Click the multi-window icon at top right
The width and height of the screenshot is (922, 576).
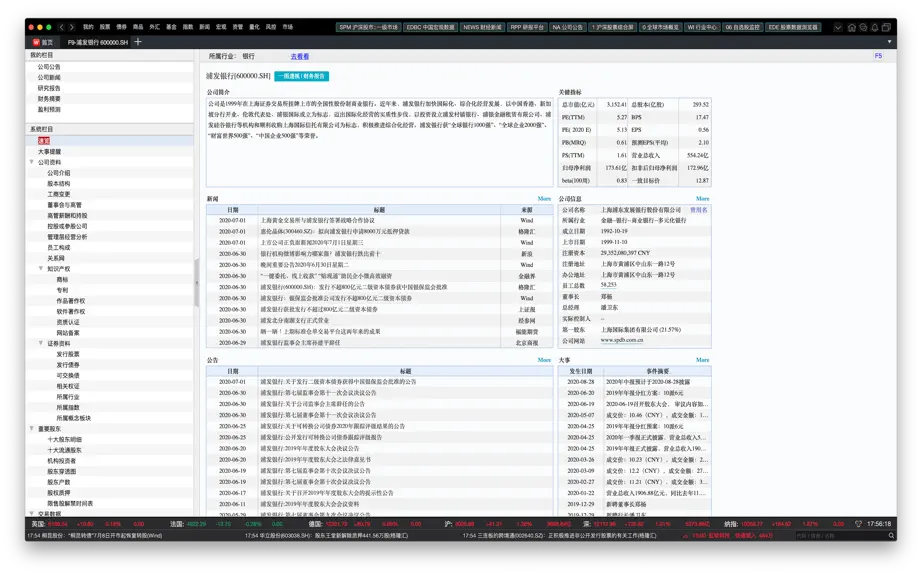pyautogui.click(x=886, y=27)
